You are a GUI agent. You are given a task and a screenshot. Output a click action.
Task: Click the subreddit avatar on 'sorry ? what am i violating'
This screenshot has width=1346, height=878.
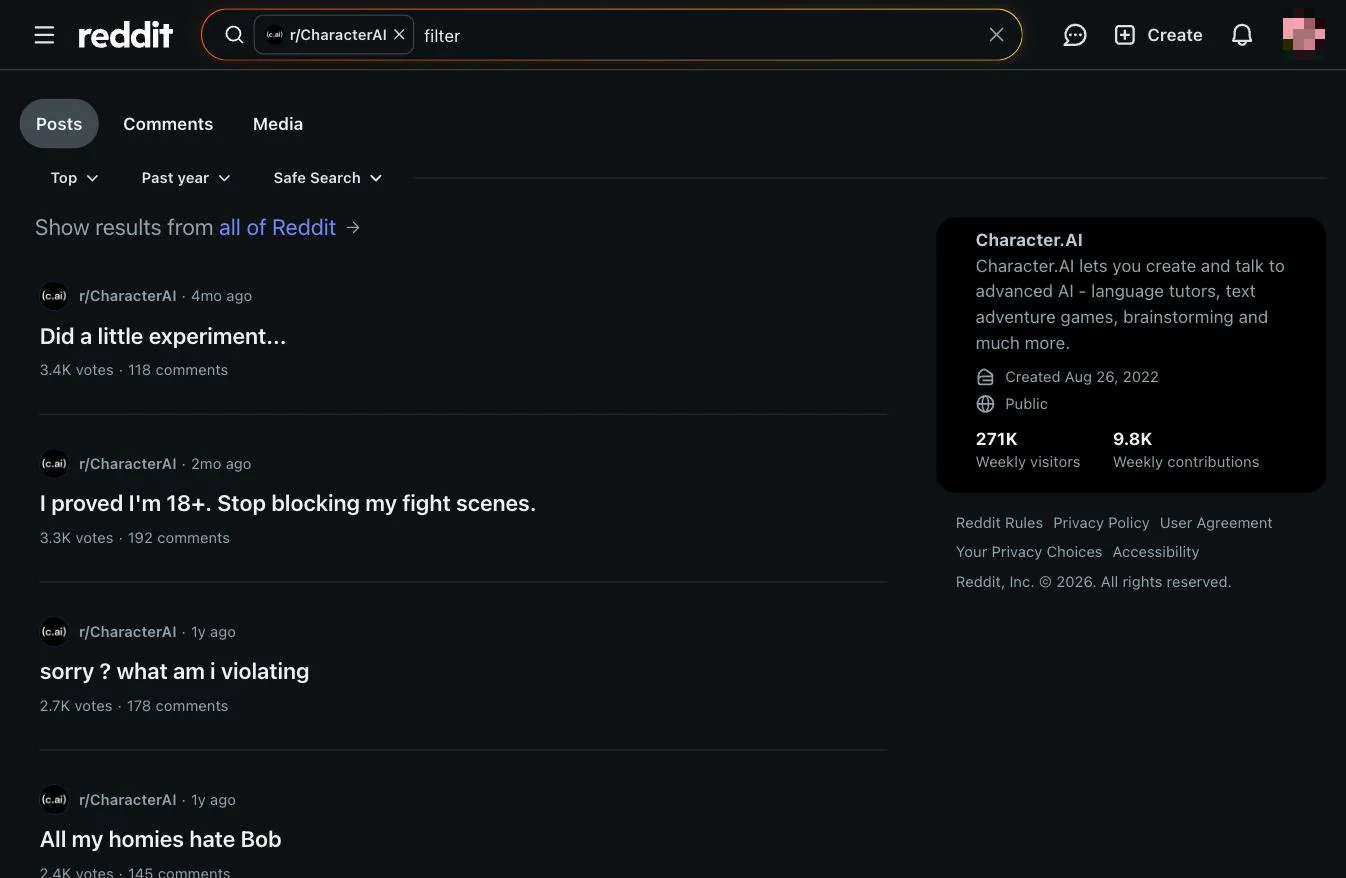tap(54, 632)
